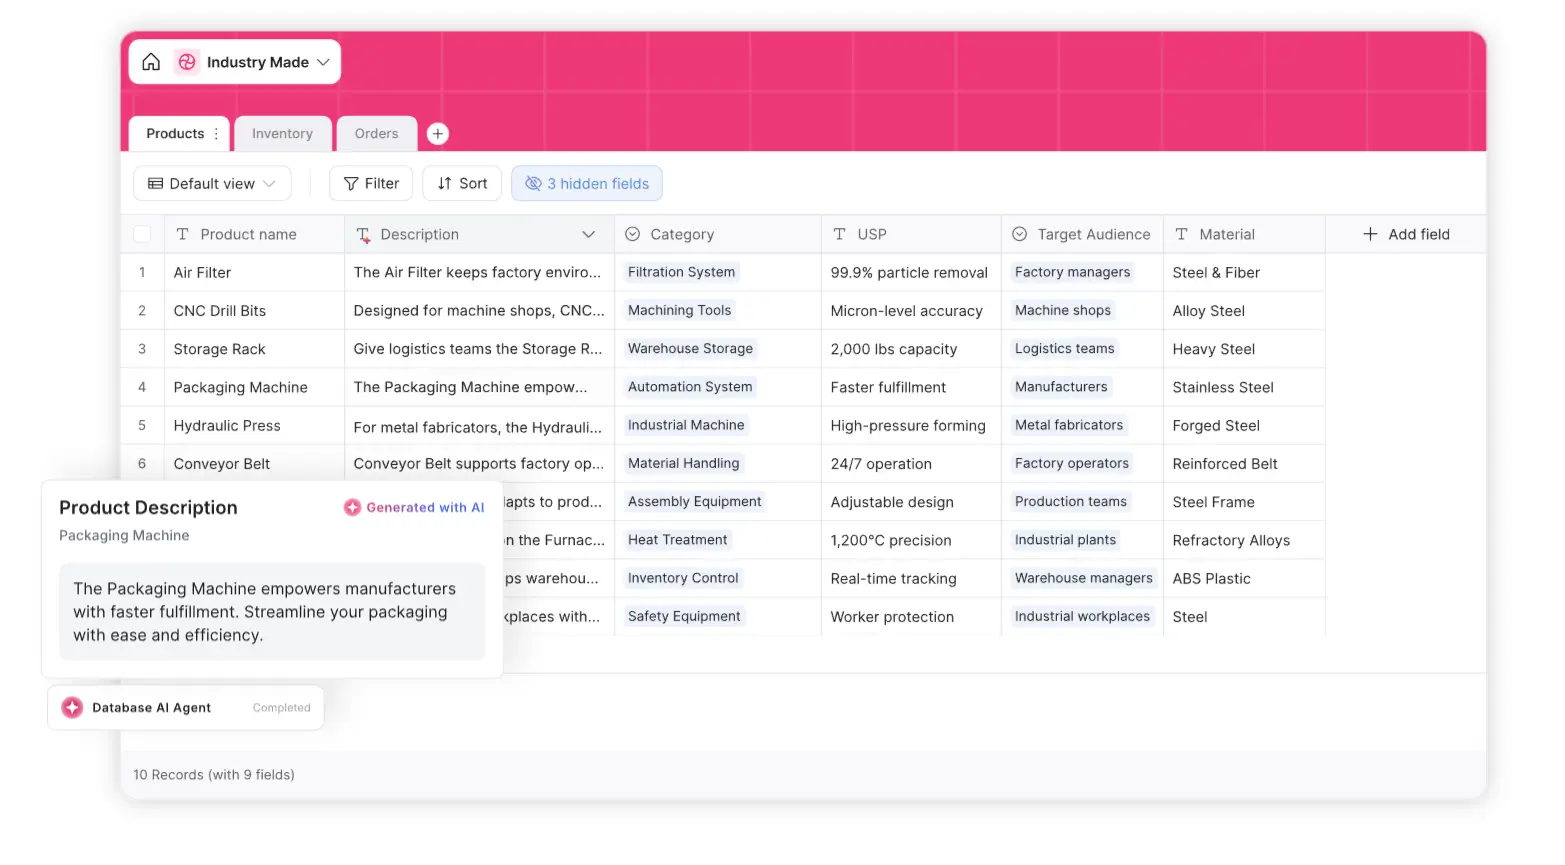This screenshot has width=1565, height=865.
Task: Open the Default view dropdown
Action: click(x=212, y=184)
